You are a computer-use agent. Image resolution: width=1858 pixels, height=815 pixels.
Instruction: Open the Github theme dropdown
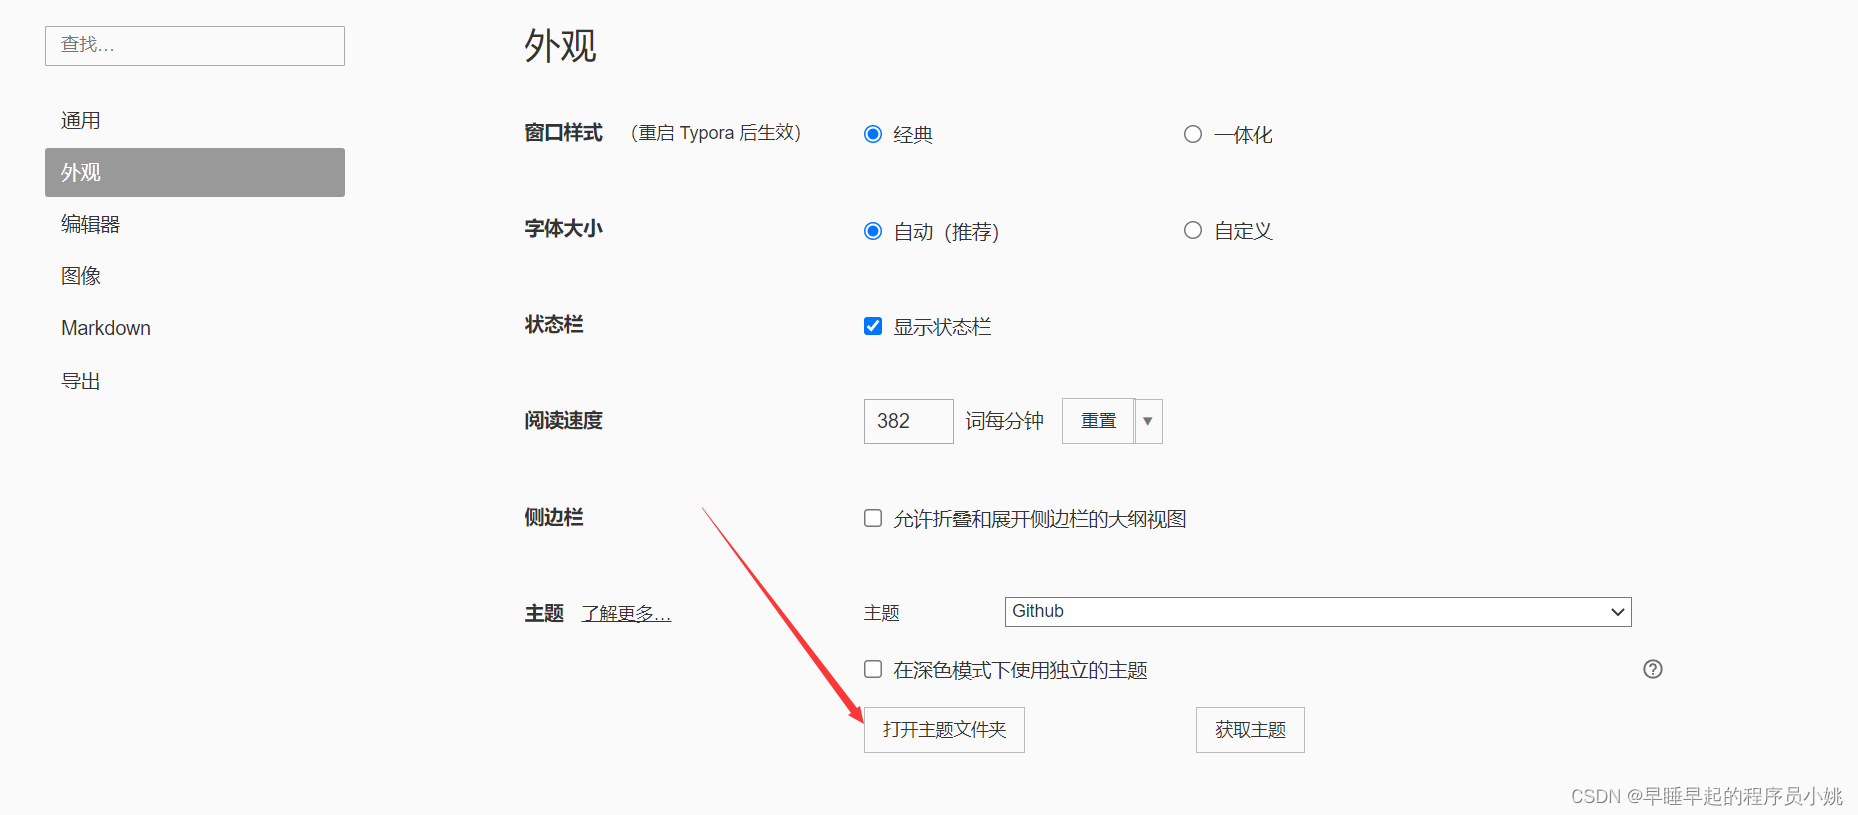pyautogui.click(x=1318, y=612)
